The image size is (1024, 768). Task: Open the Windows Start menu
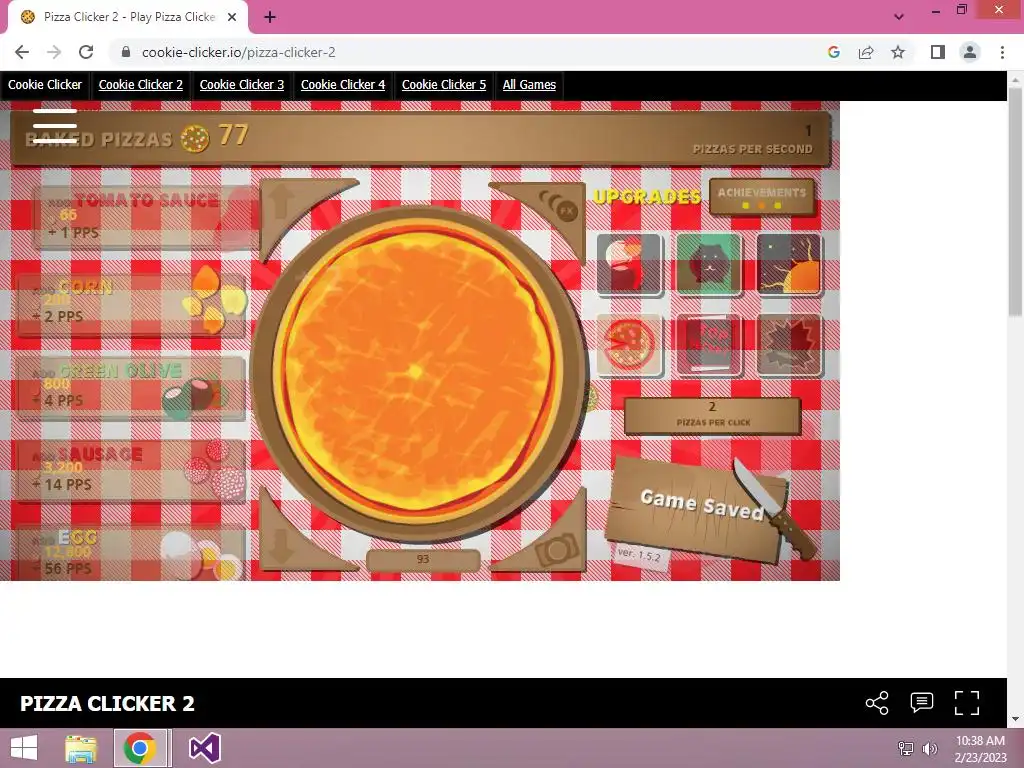(x=24, y=748)
